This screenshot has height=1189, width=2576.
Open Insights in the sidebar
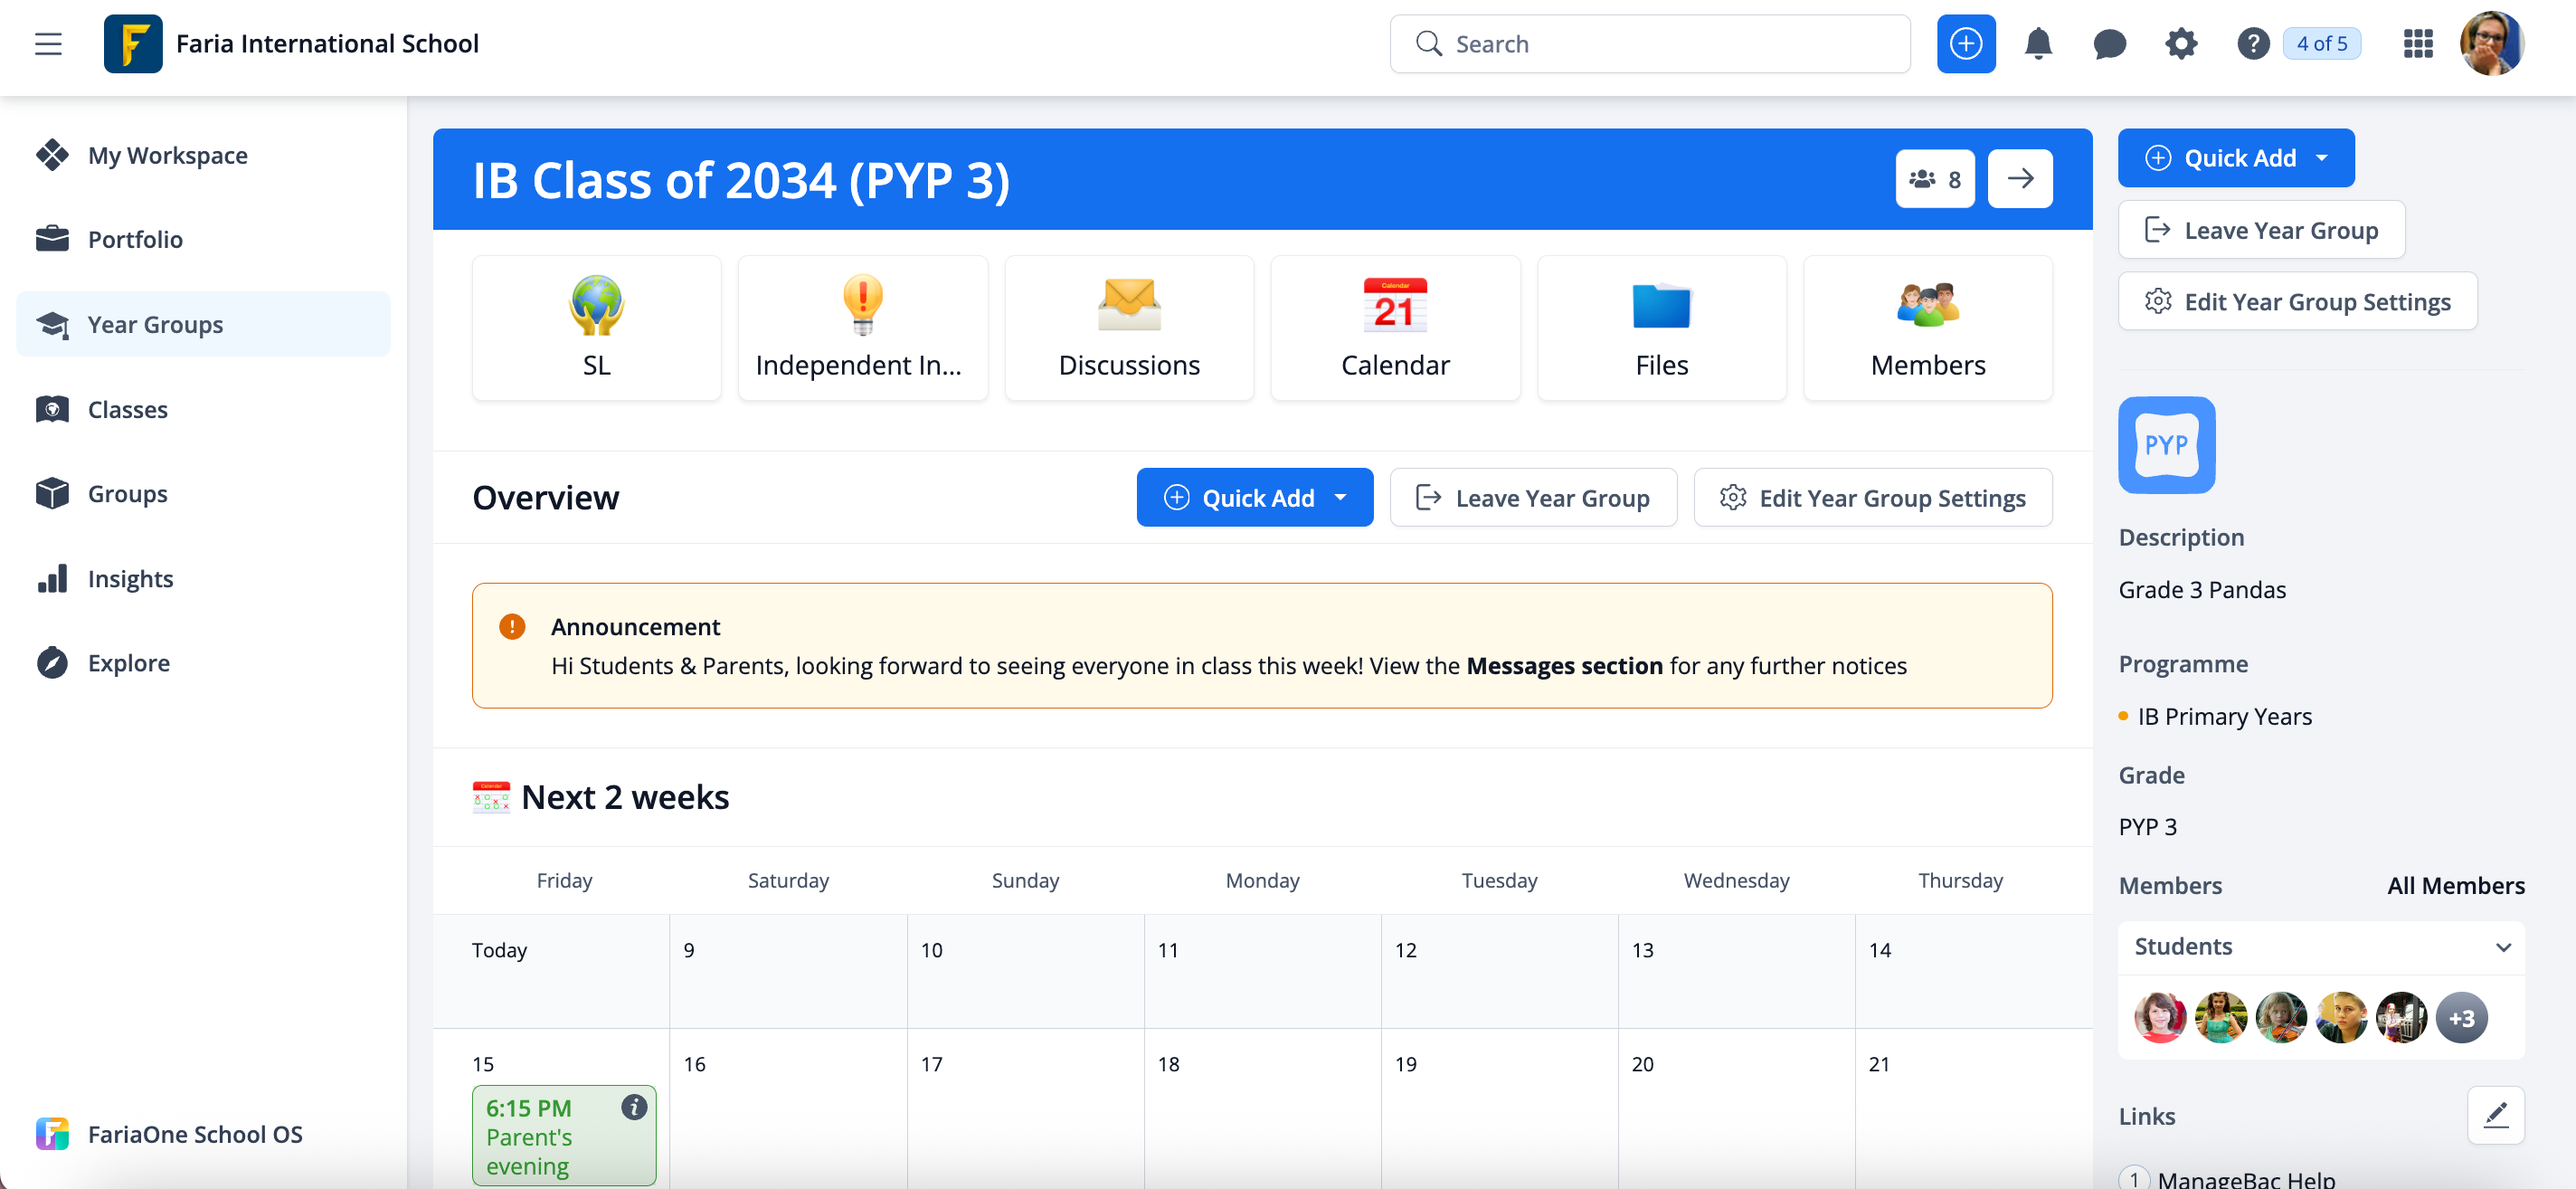pos(130,579)
